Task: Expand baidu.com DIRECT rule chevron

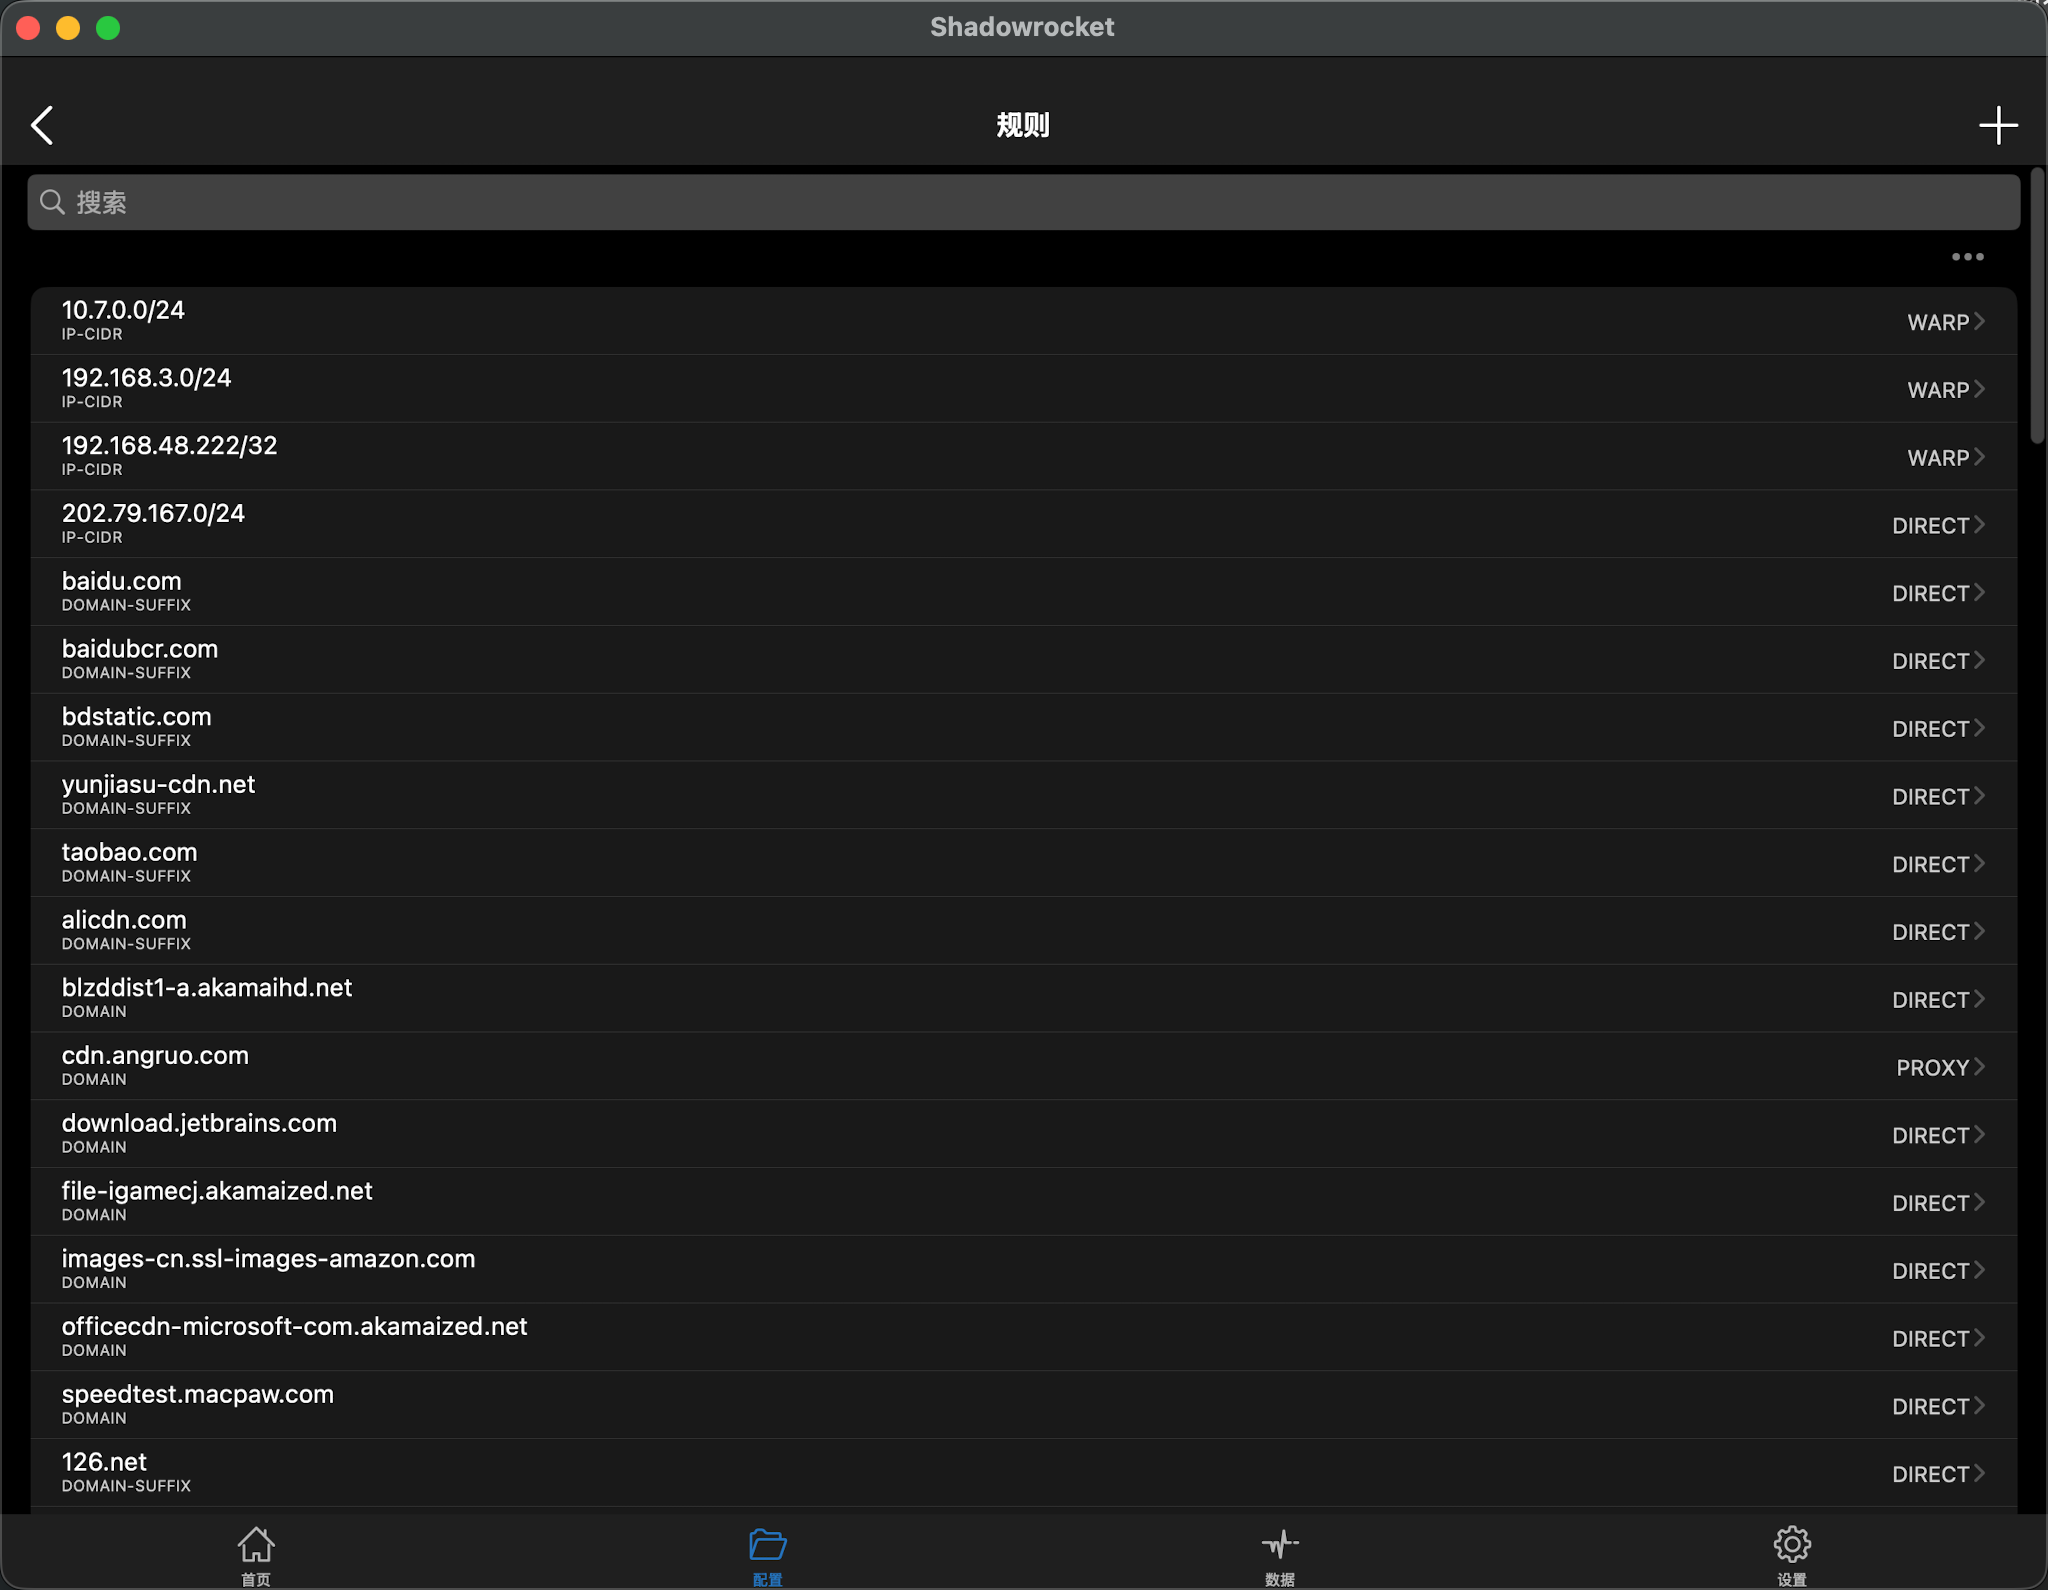Action: (1979, 593)
